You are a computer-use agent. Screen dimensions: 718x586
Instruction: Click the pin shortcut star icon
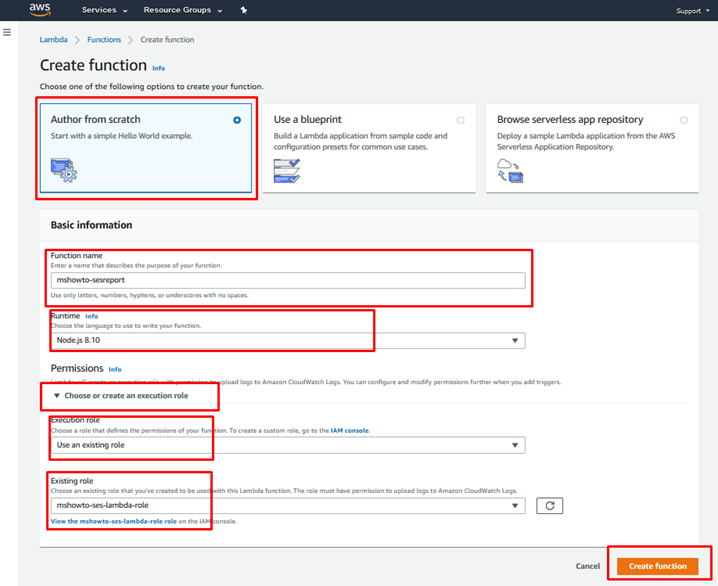tap(244, 10)
